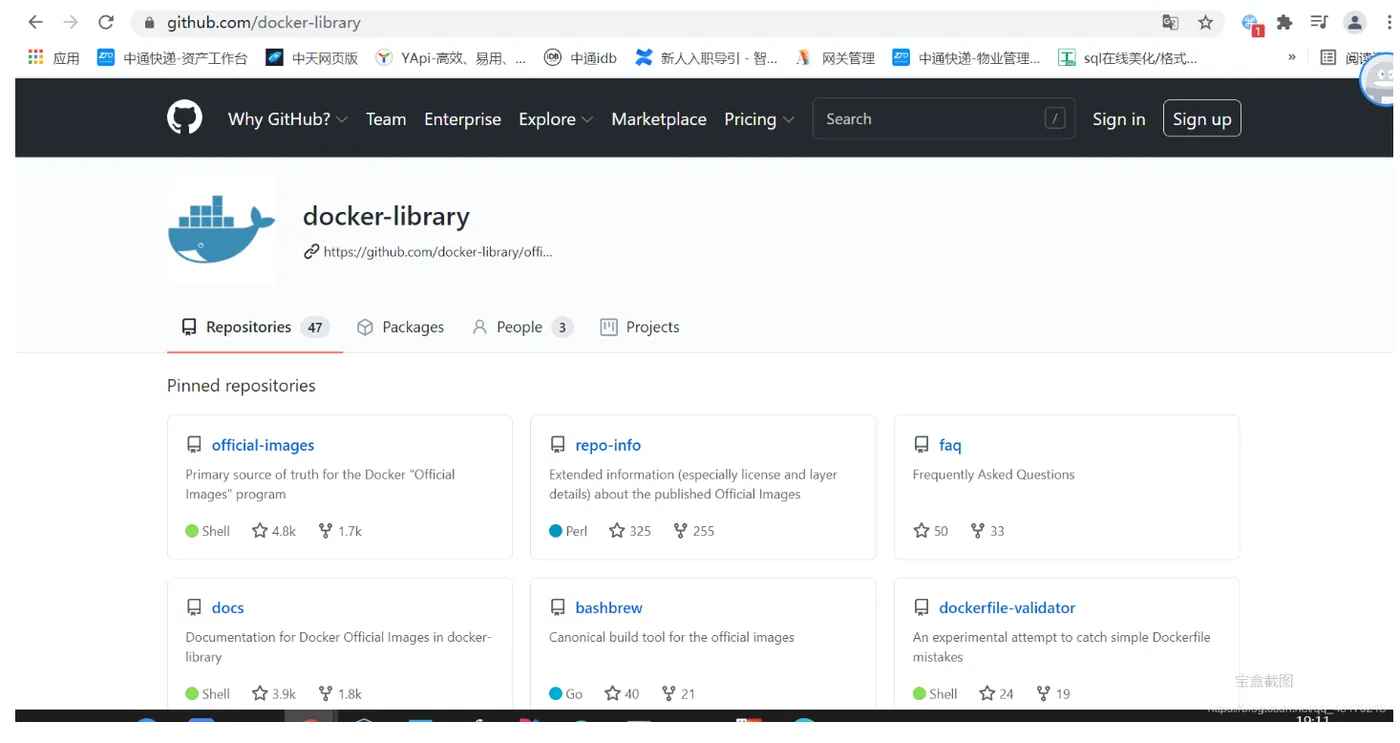Click the fork count 19 on dockerfile-validator
This screenshot has height=743, width=1400.
1053,694
